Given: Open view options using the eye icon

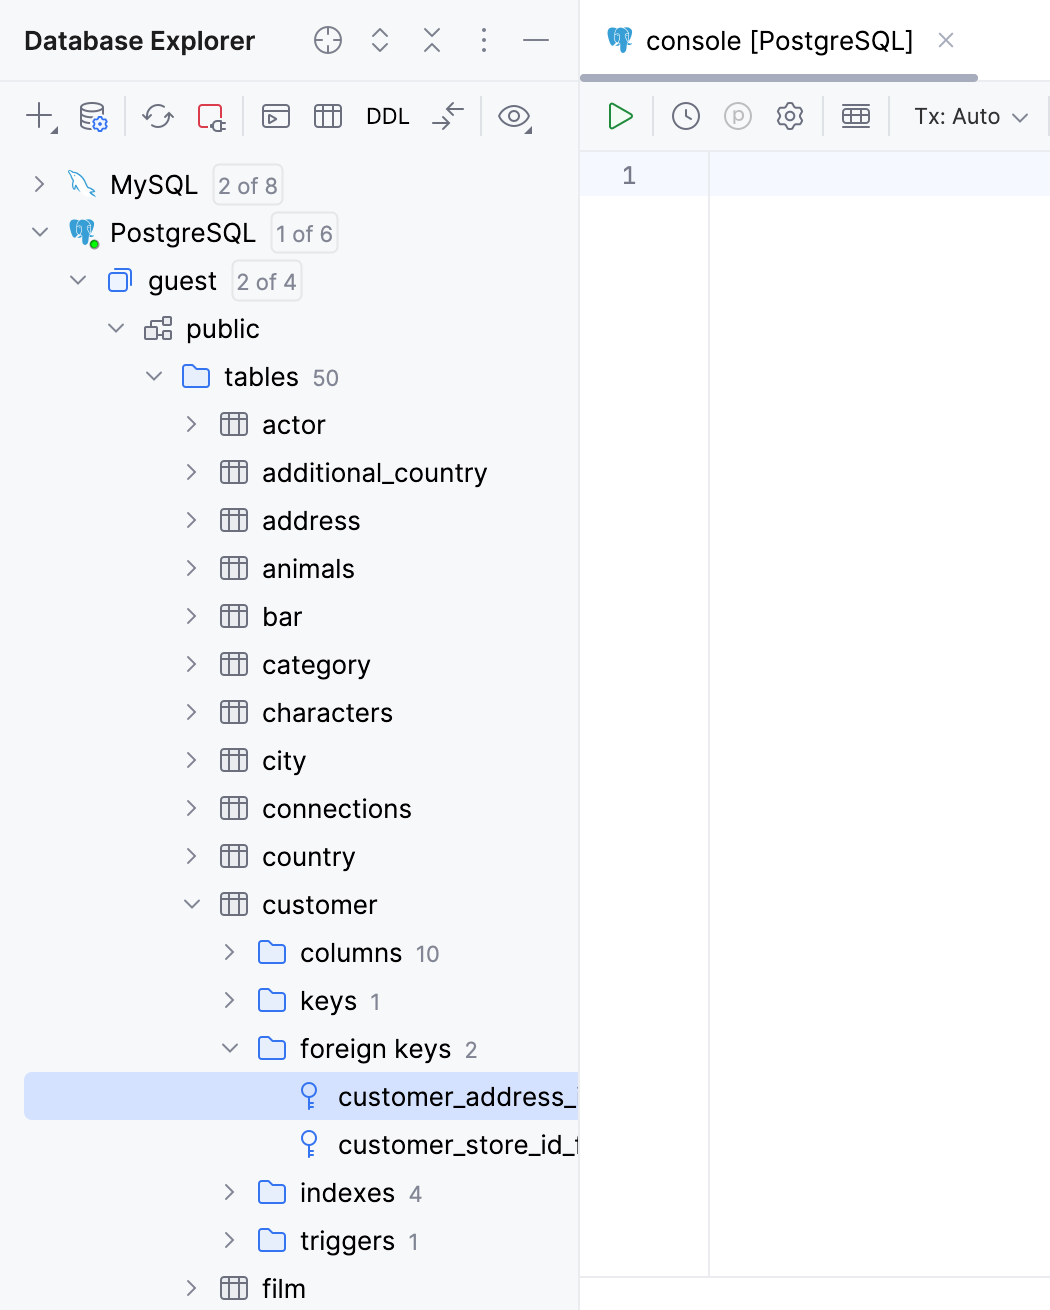Looking at the screenshot, I should 513,117.
